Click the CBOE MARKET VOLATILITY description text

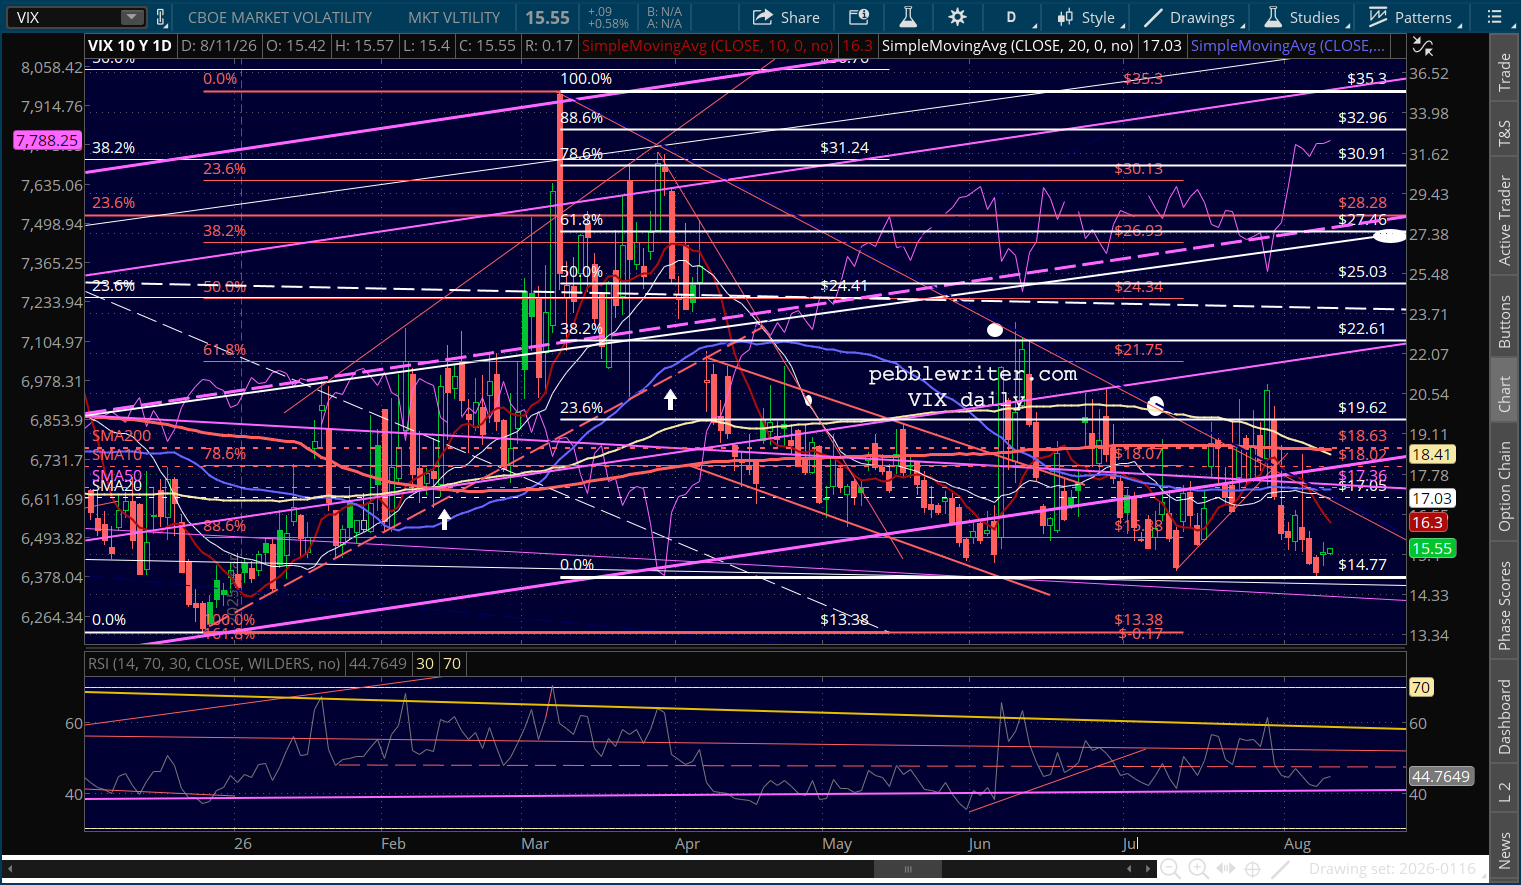[280, 18]
